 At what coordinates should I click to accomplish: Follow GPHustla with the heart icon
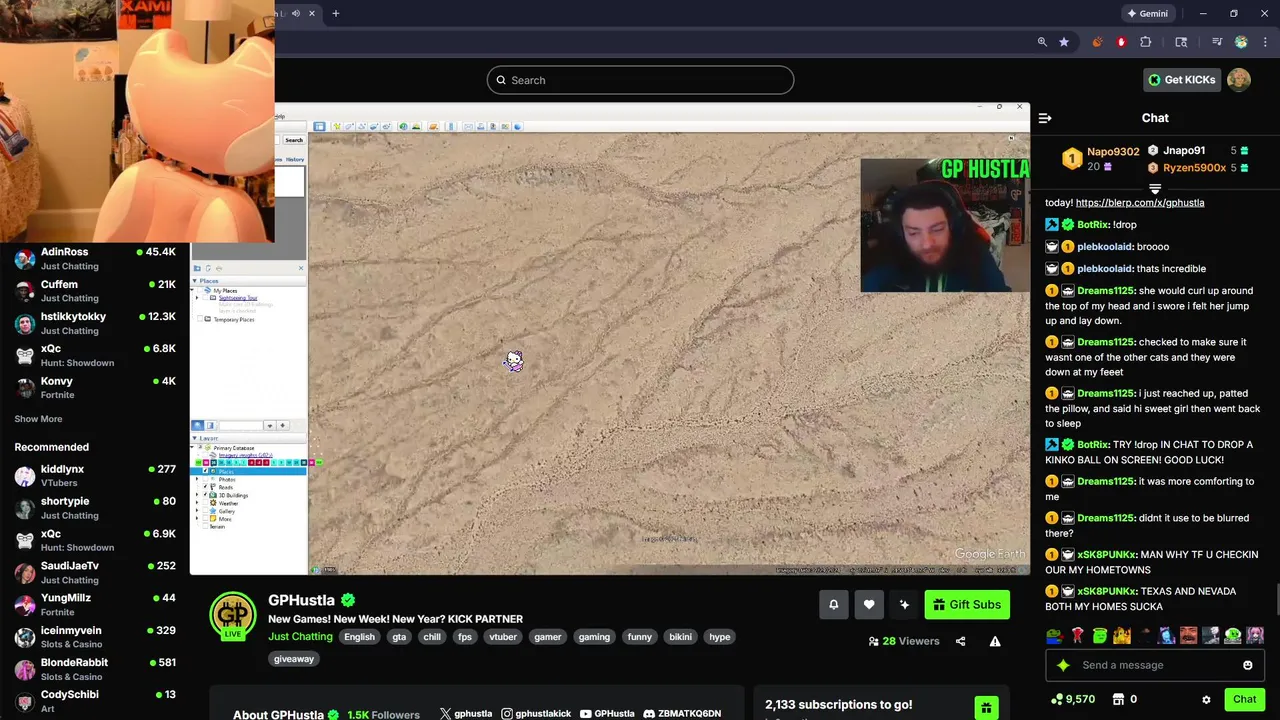[869, 604]
